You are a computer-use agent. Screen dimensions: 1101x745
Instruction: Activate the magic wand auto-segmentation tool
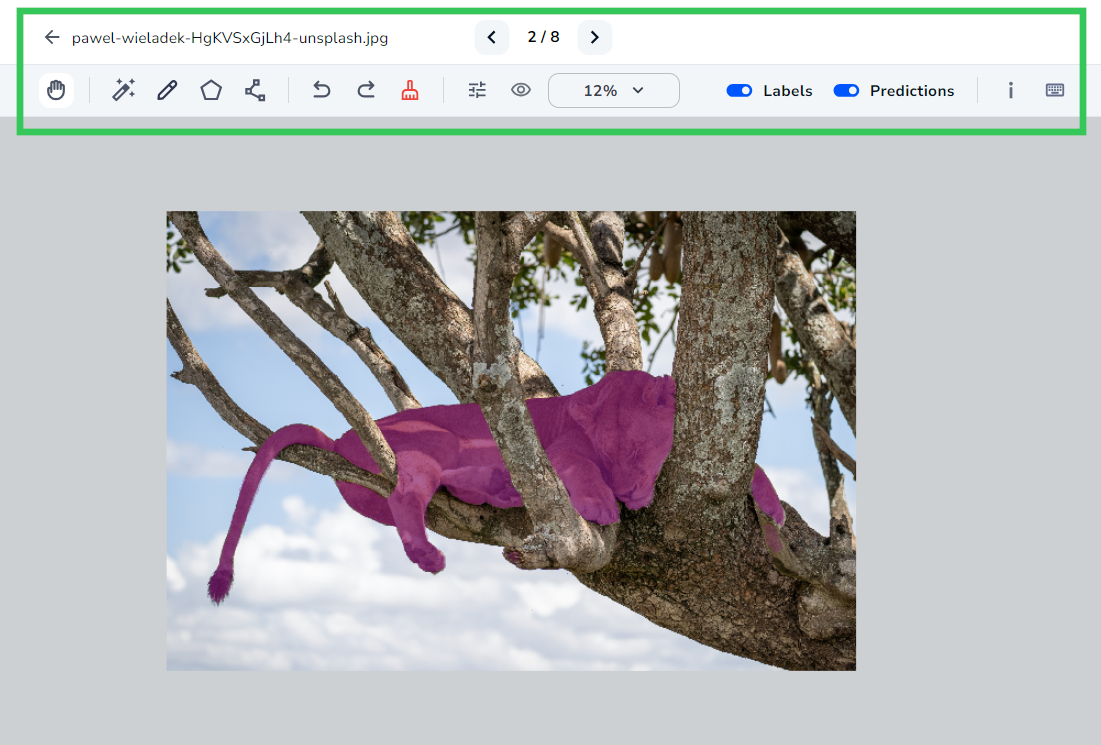(x=123, y=90)
